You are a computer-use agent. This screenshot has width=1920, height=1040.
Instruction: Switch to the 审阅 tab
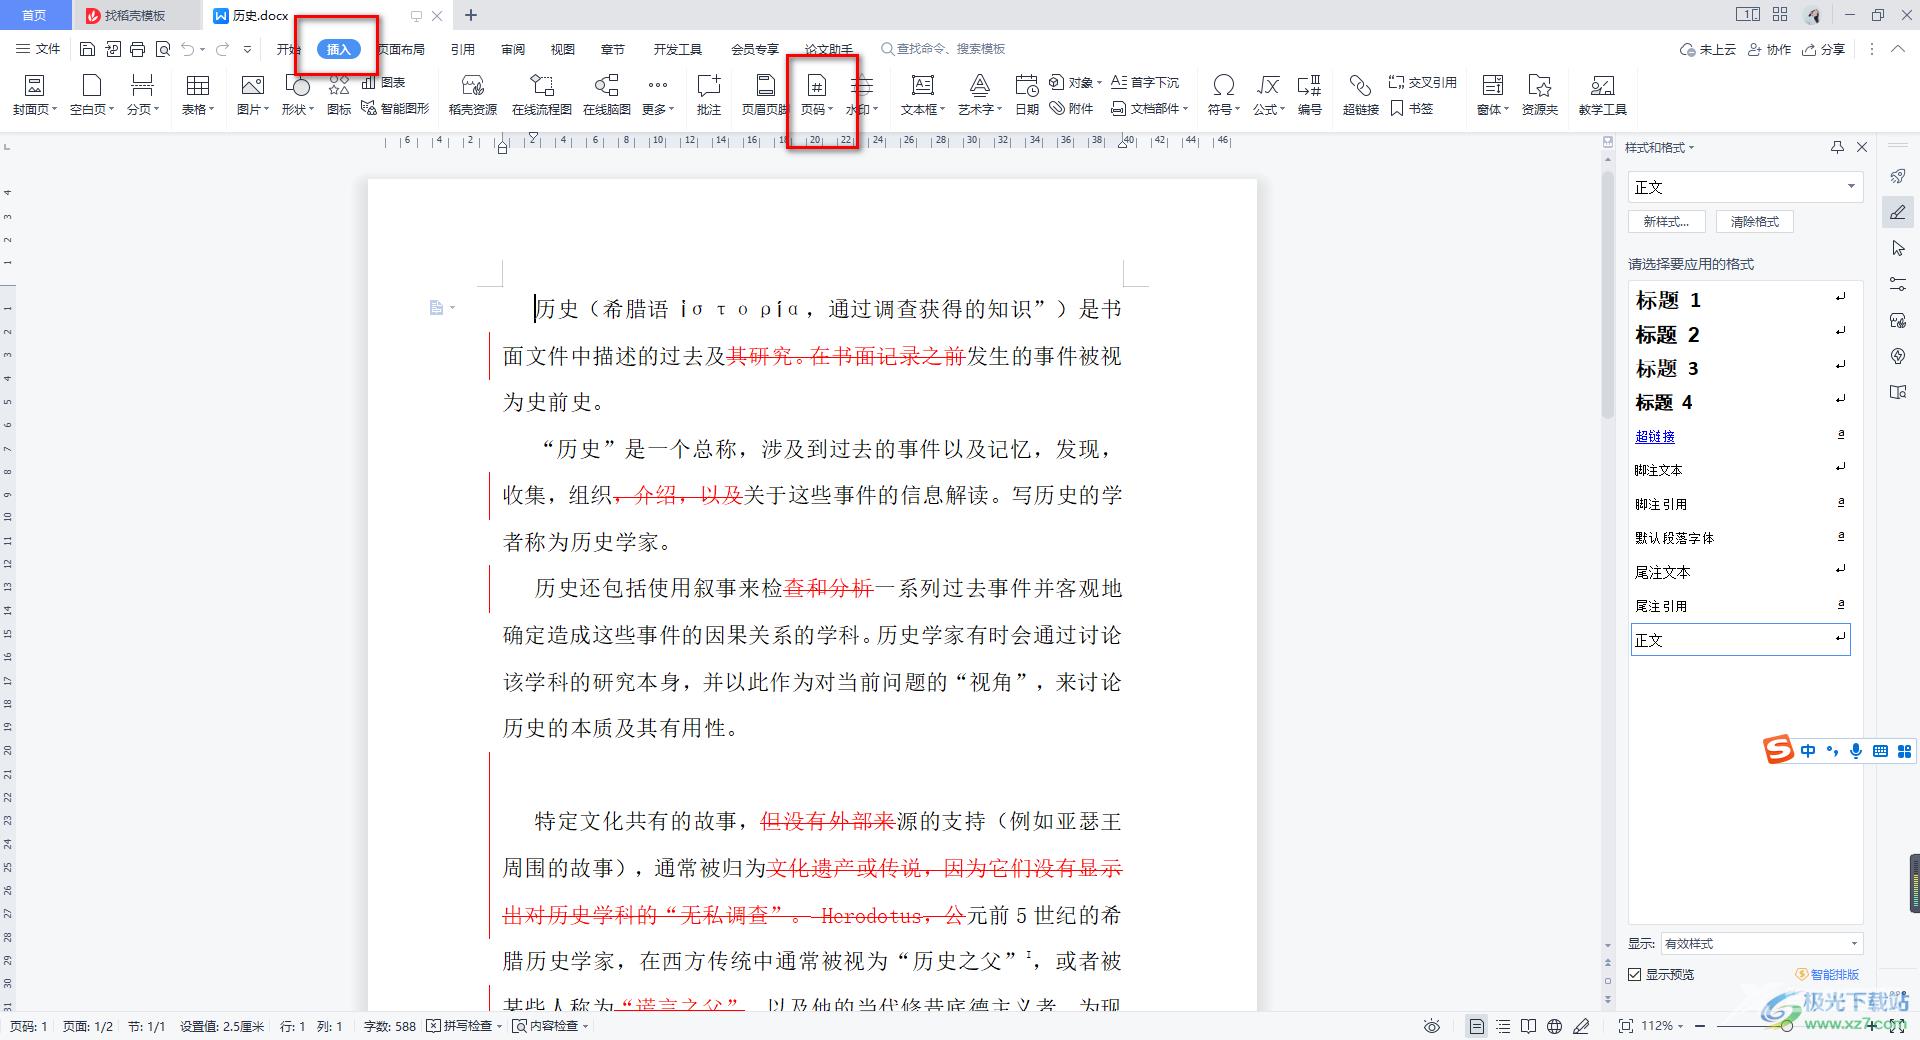click(513, 49)
